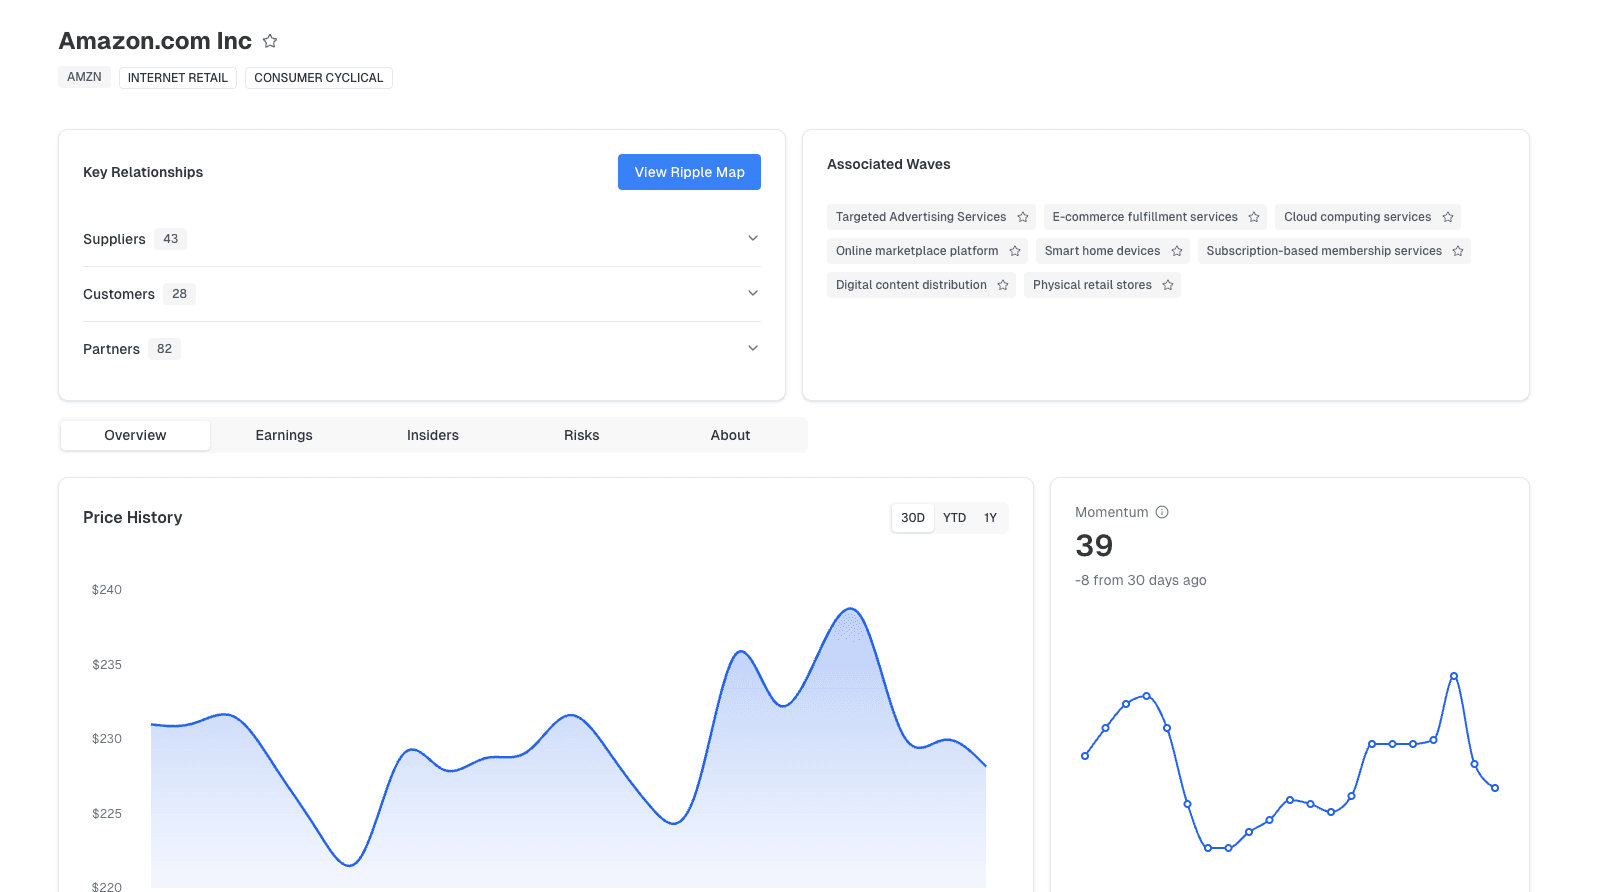1605x892 pixels.
Task: Click the AMZN ticker tag
Action: 84,77
